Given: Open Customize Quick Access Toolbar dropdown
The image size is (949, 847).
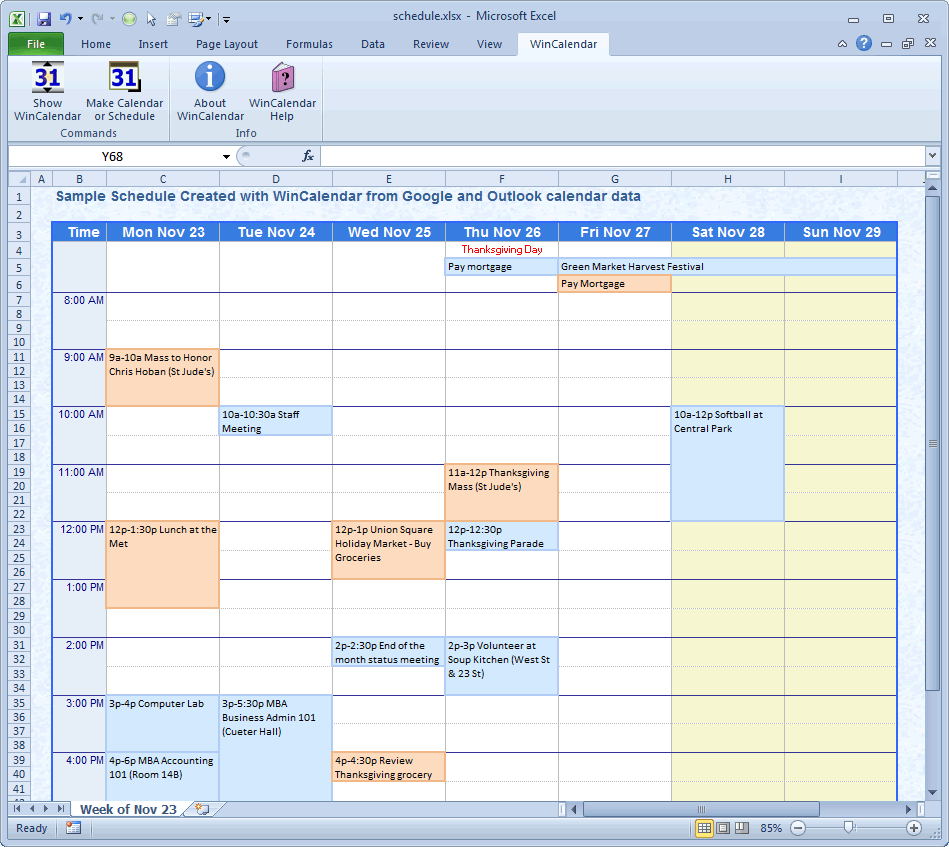Looking at the screenshot, I should coord(226,20).
